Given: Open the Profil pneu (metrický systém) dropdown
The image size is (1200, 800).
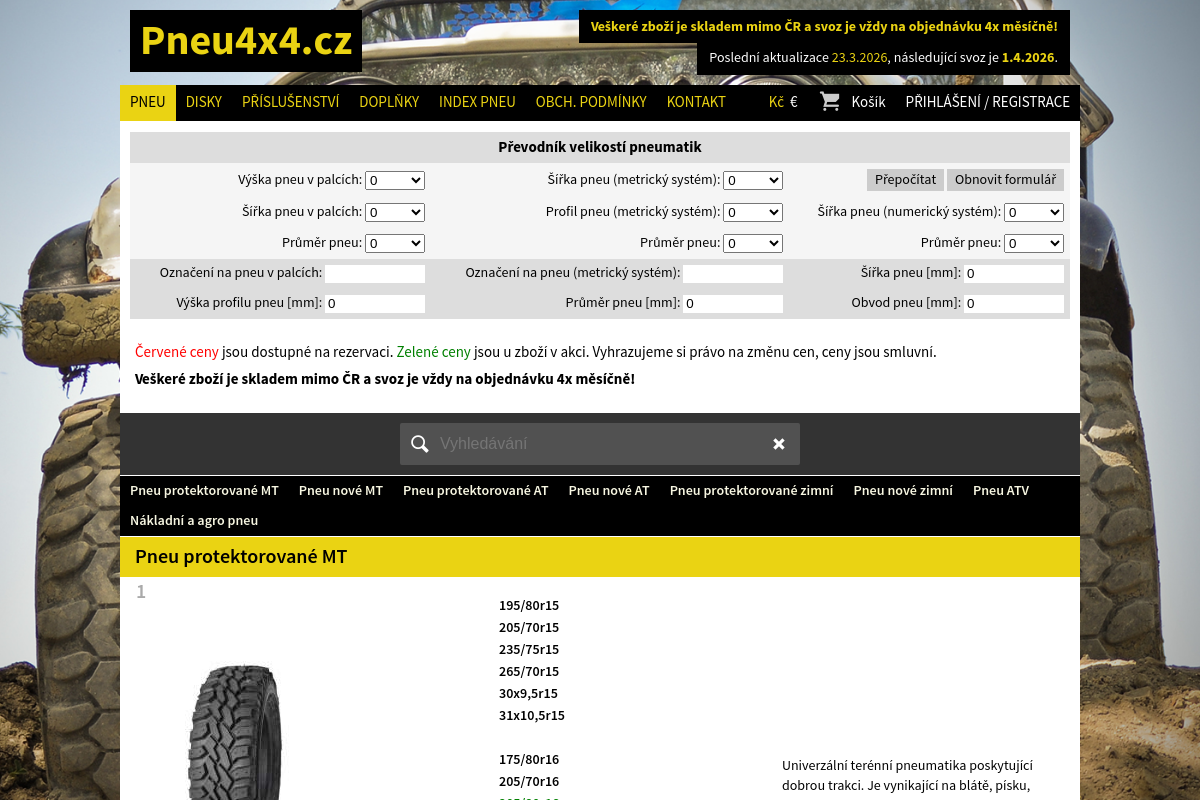Looking at the screenshot, I should pos(752,212).
